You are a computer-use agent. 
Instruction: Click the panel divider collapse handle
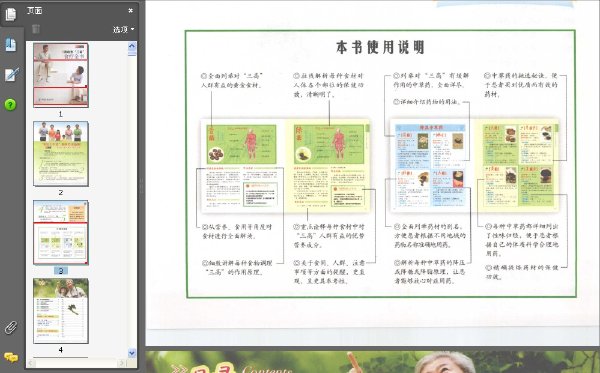(141, 186)
